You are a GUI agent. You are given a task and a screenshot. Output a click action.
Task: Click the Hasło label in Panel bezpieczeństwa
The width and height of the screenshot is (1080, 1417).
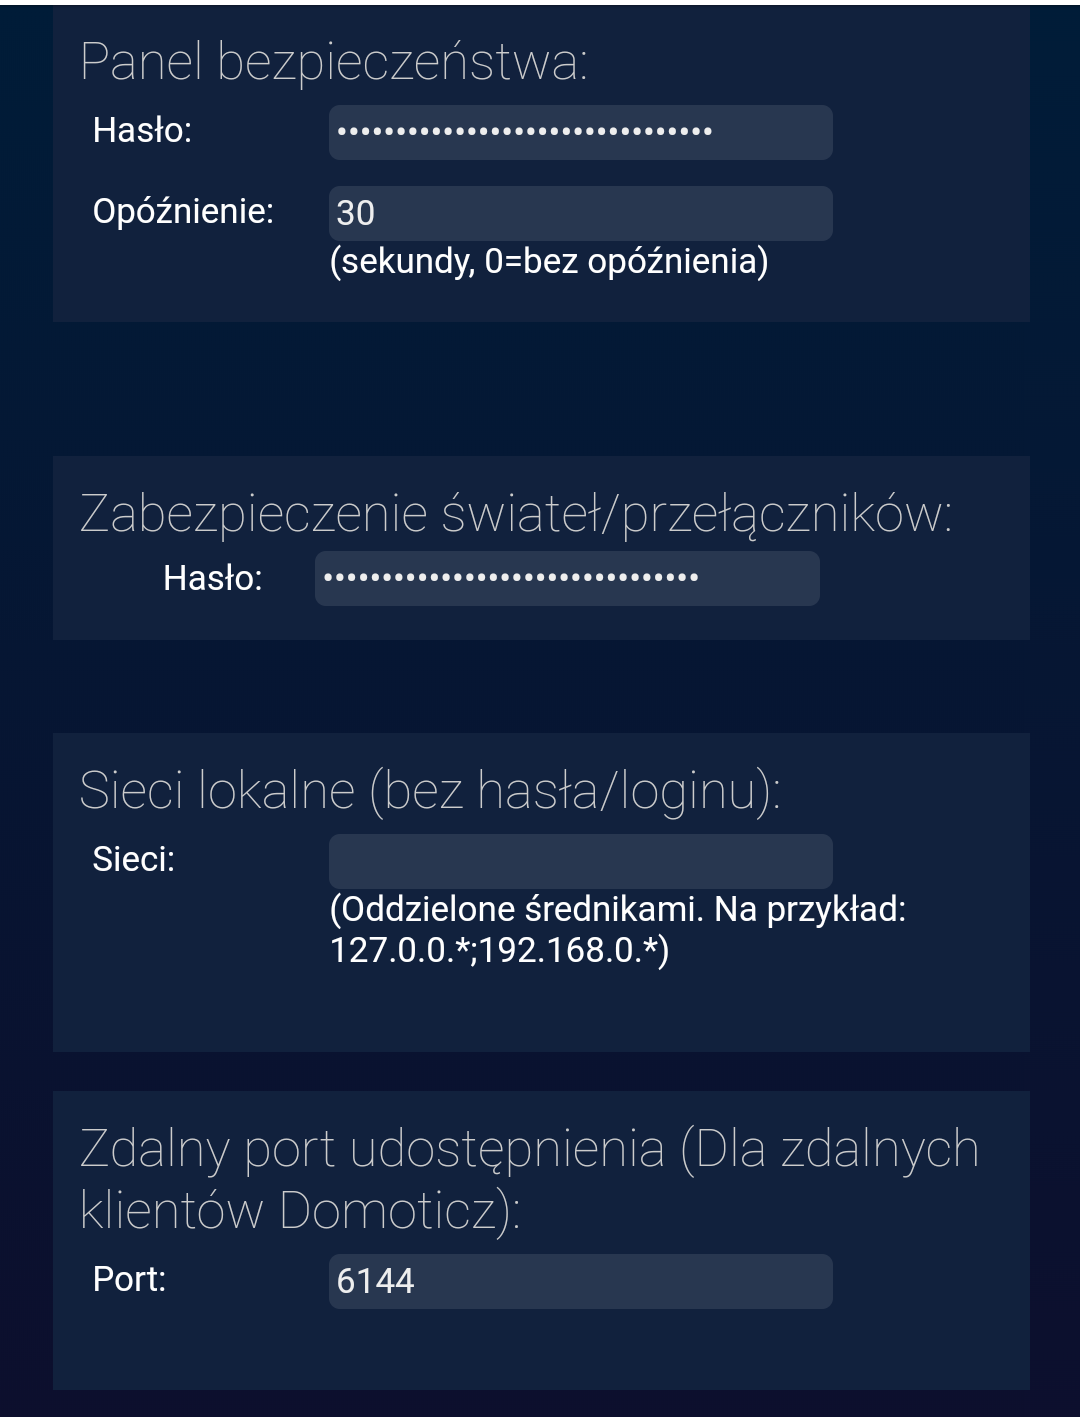click(142, 130)
